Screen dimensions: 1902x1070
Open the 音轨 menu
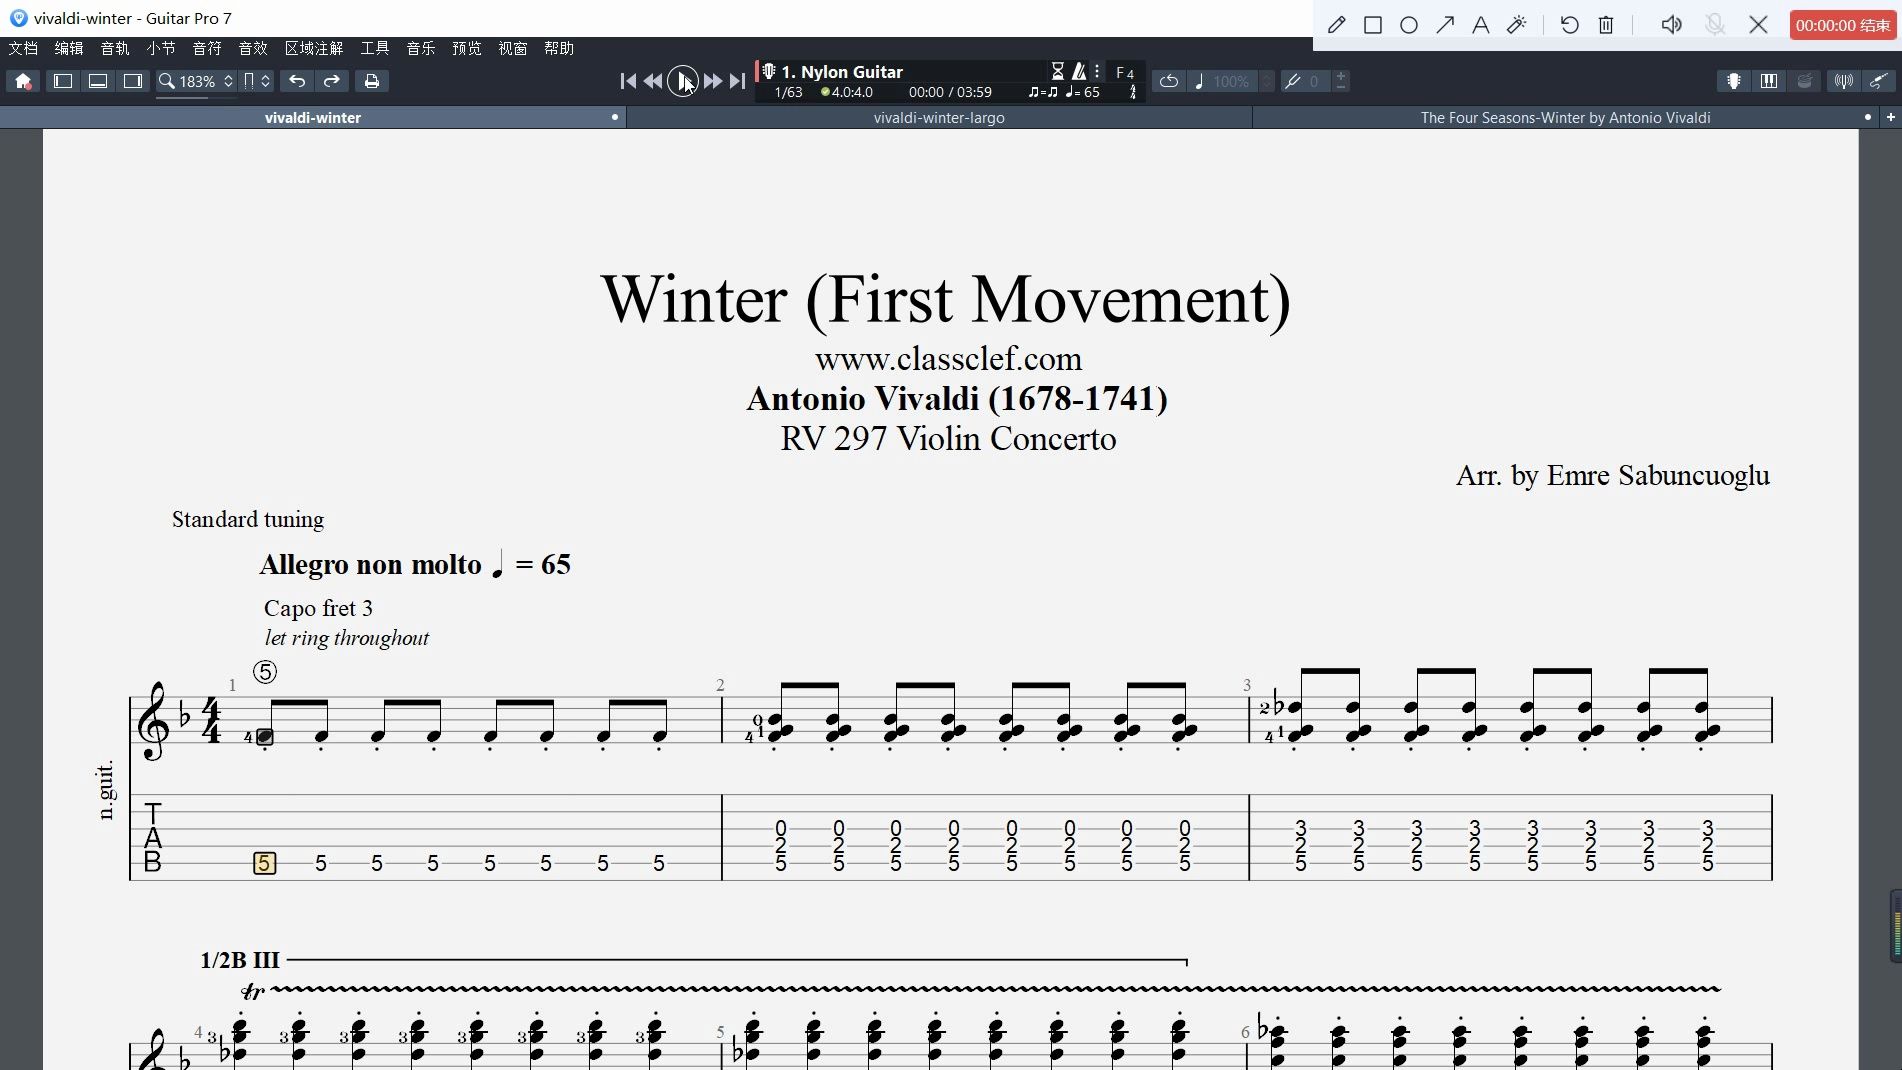point(115,48)
